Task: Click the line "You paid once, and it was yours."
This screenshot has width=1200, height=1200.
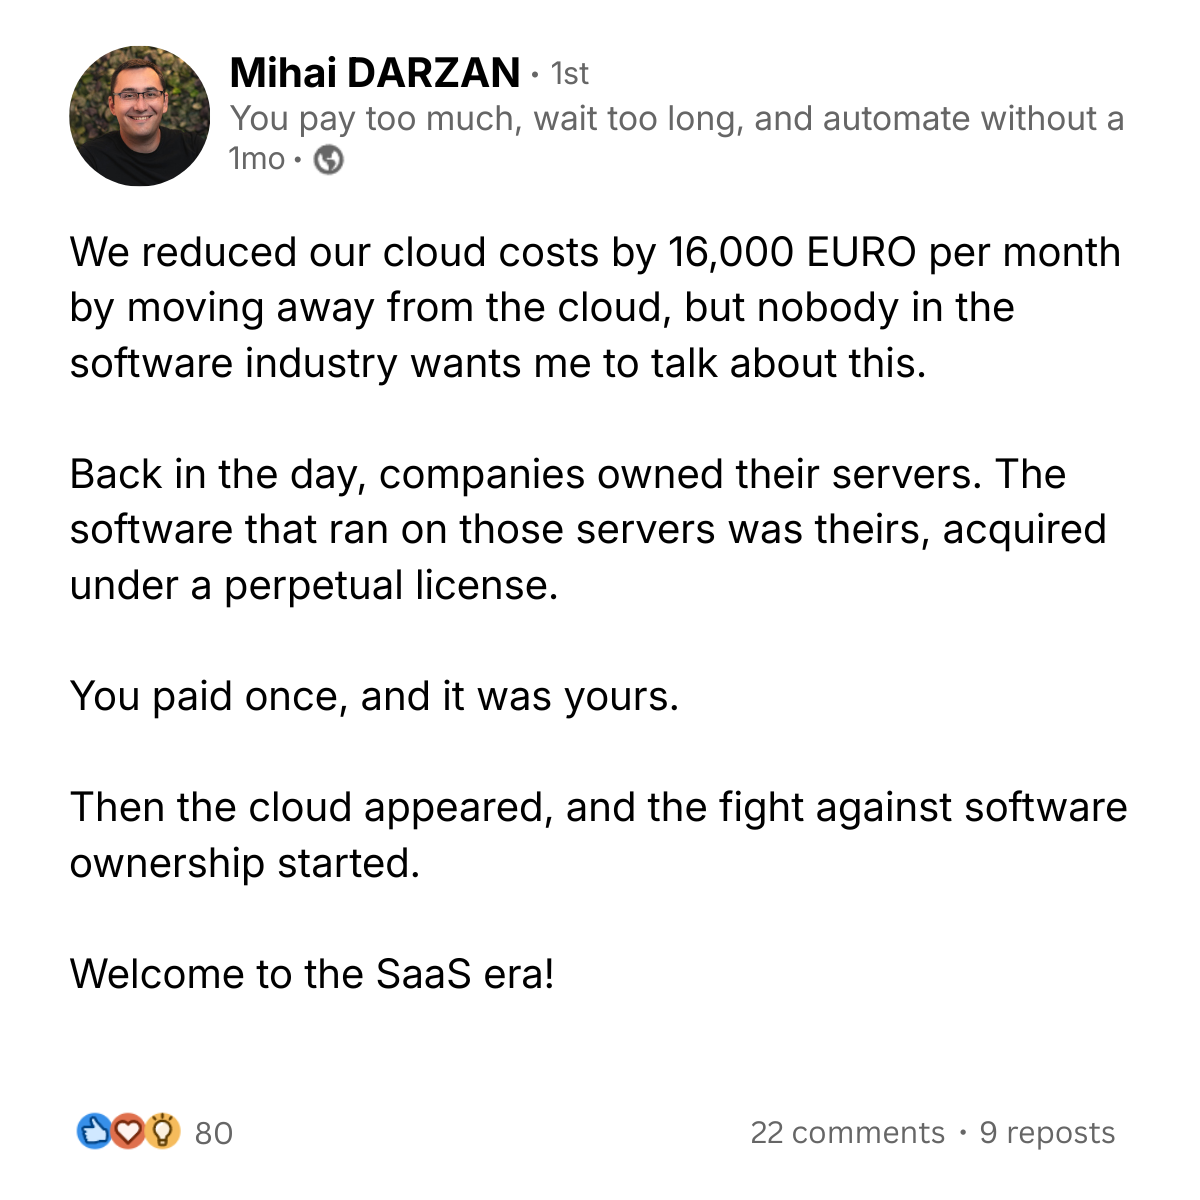Action: coord(374,697)
